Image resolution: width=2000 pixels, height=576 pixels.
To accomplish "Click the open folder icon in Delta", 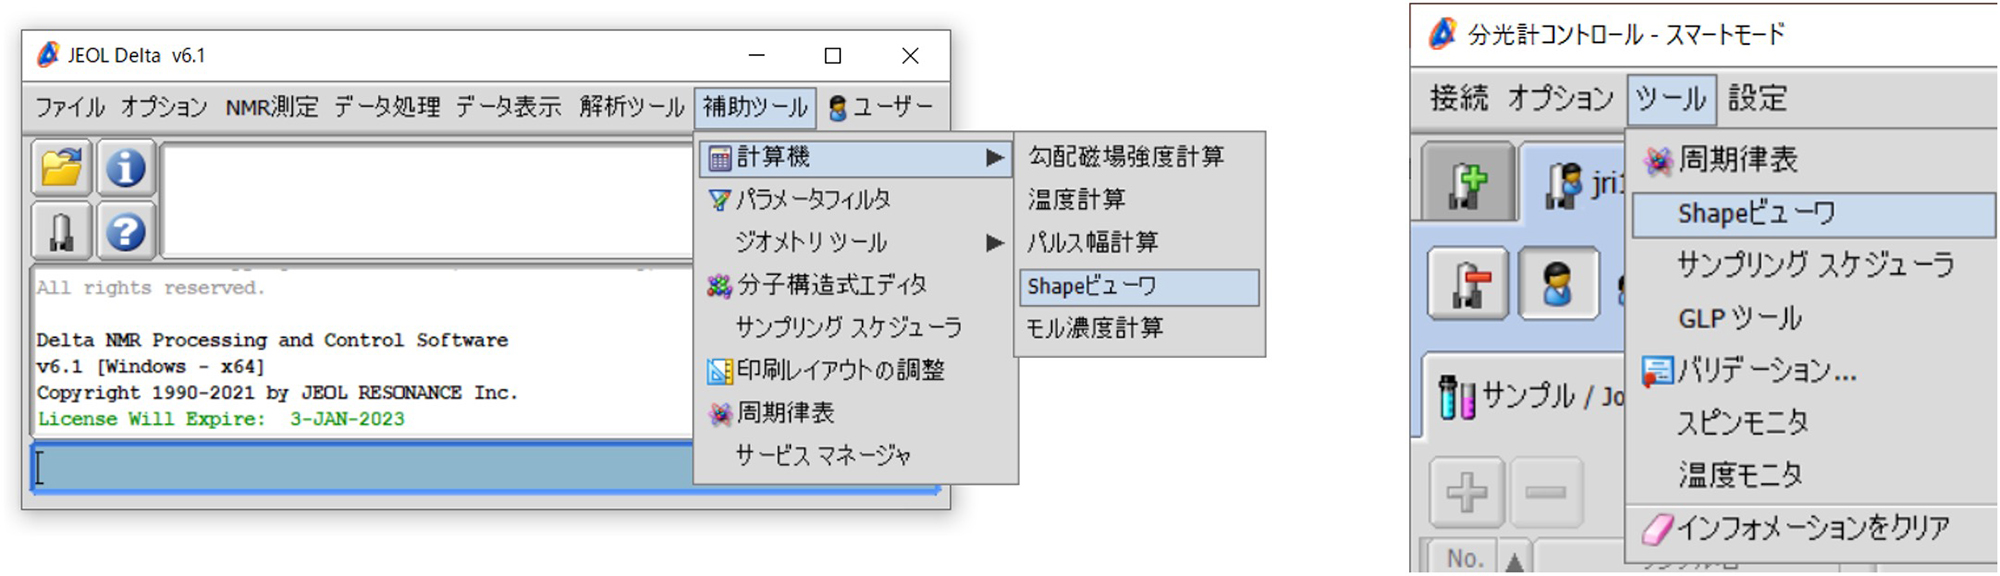I will [x=62, y=168].
